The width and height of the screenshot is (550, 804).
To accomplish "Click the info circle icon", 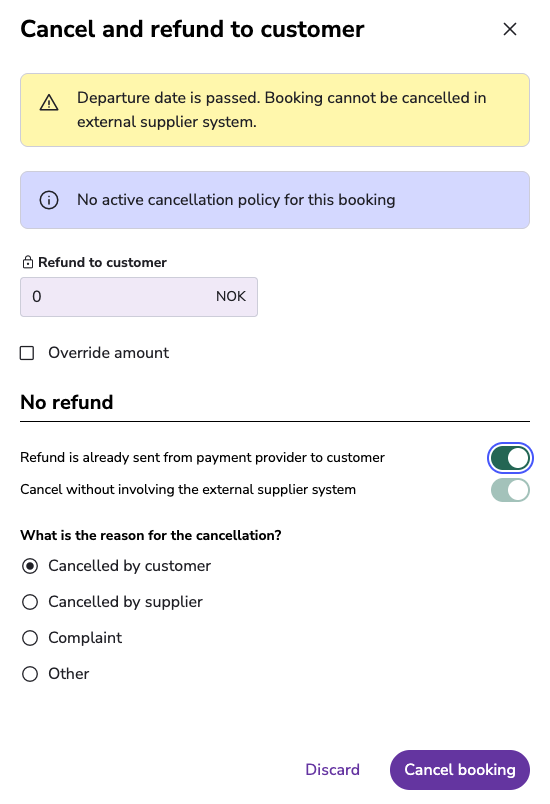I will point(49,200).
